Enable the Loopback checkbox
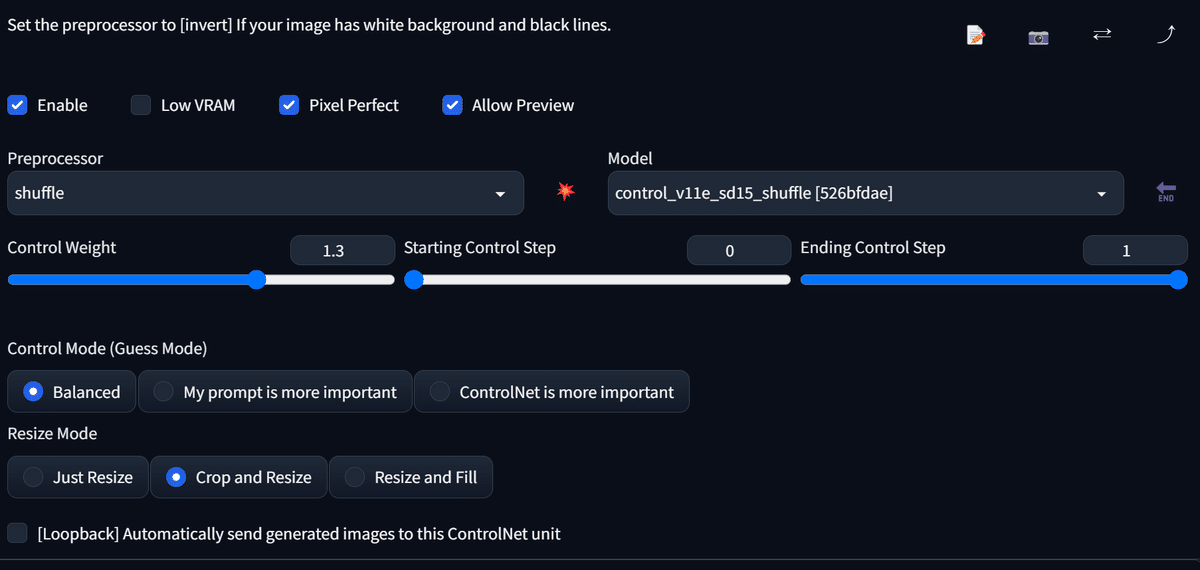 pyautogui.click(x=17, y=533)
